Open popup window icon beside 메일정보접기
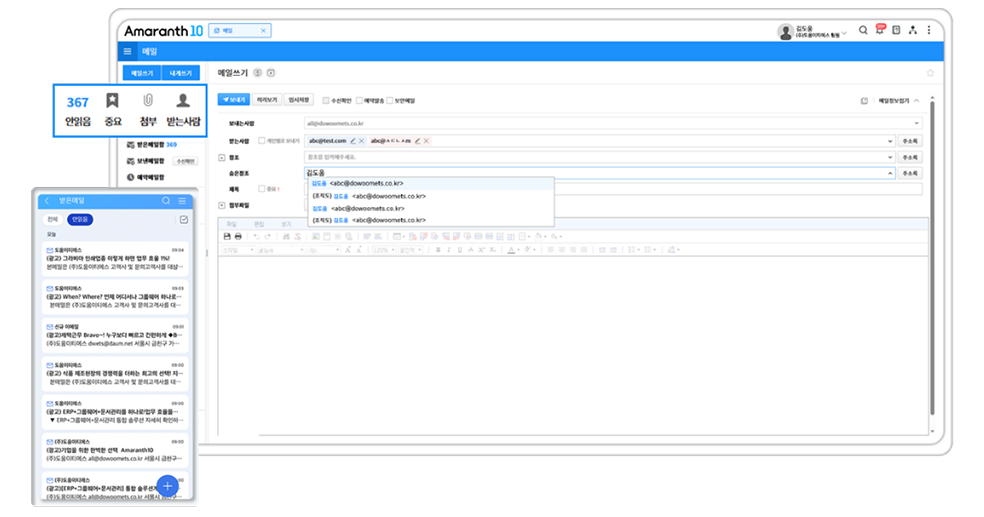 [x=864, y=100]
